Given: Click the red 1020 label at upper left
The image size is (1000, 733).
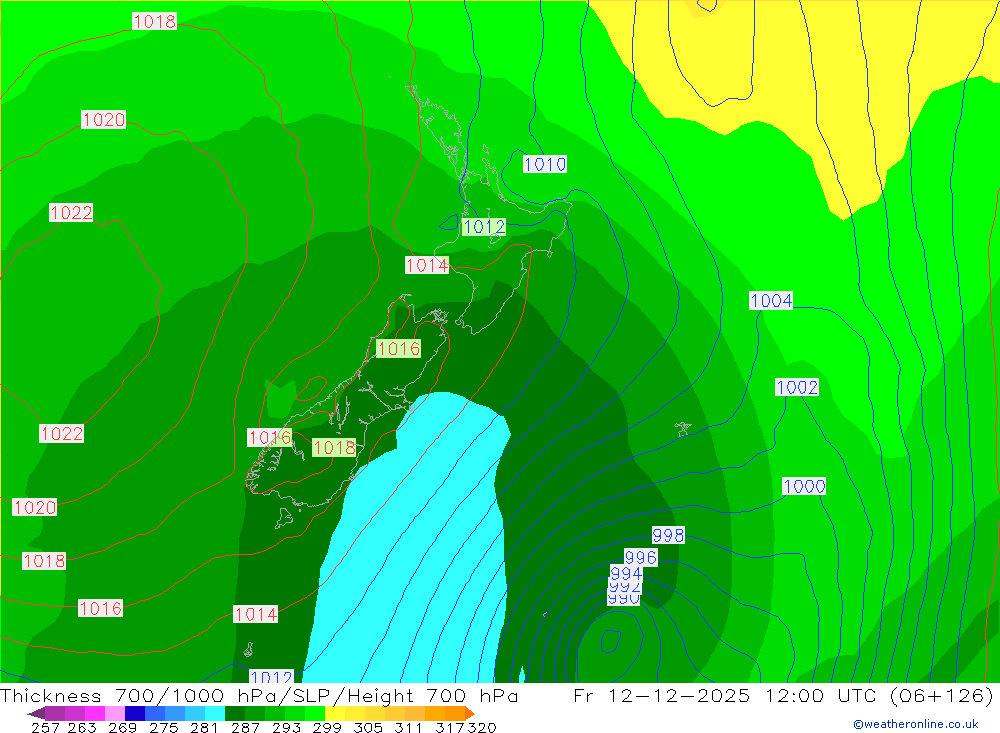Looking at the screenshot, I should [x=103, y=119].
